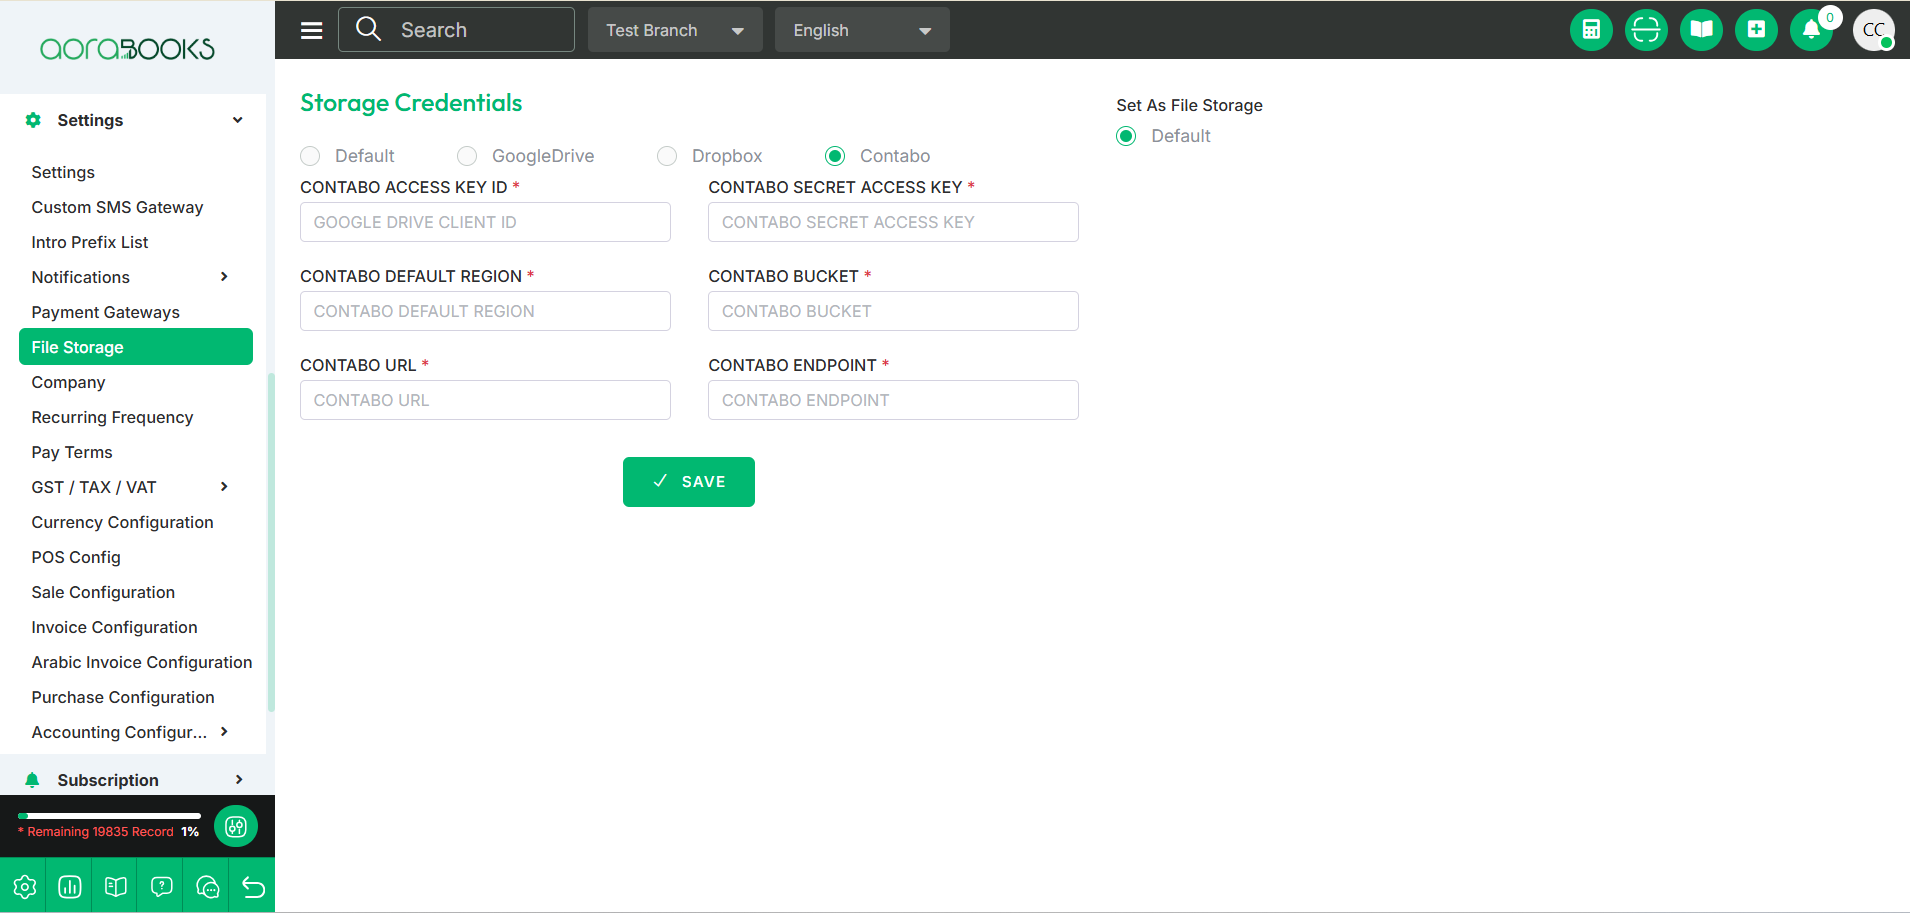Focus the Contabo Bucket field
This screenshot has width=1910, height=913.
pos(893,311)
